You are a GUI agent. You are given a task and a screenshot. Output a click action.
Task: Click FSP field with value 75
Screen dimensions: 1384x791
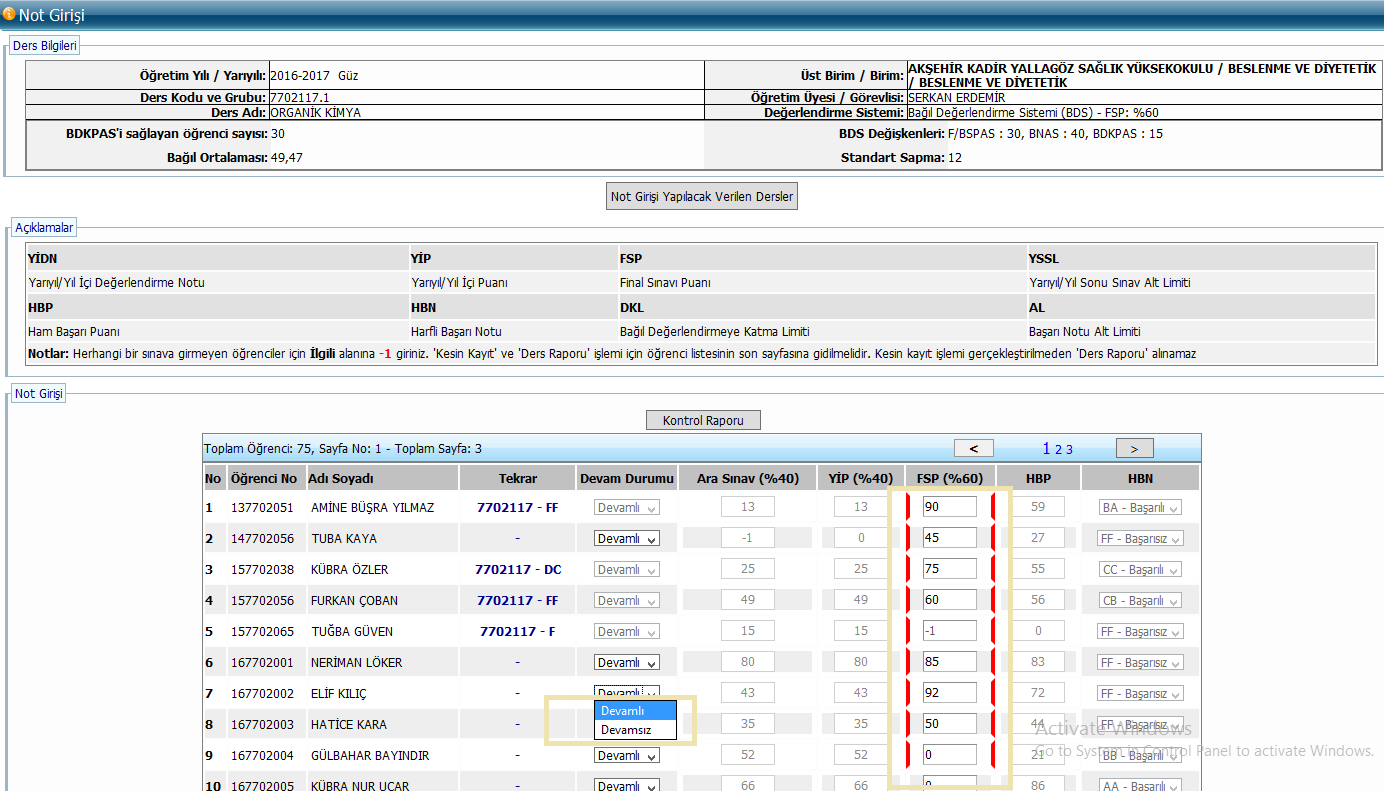(x=950, y=569)
